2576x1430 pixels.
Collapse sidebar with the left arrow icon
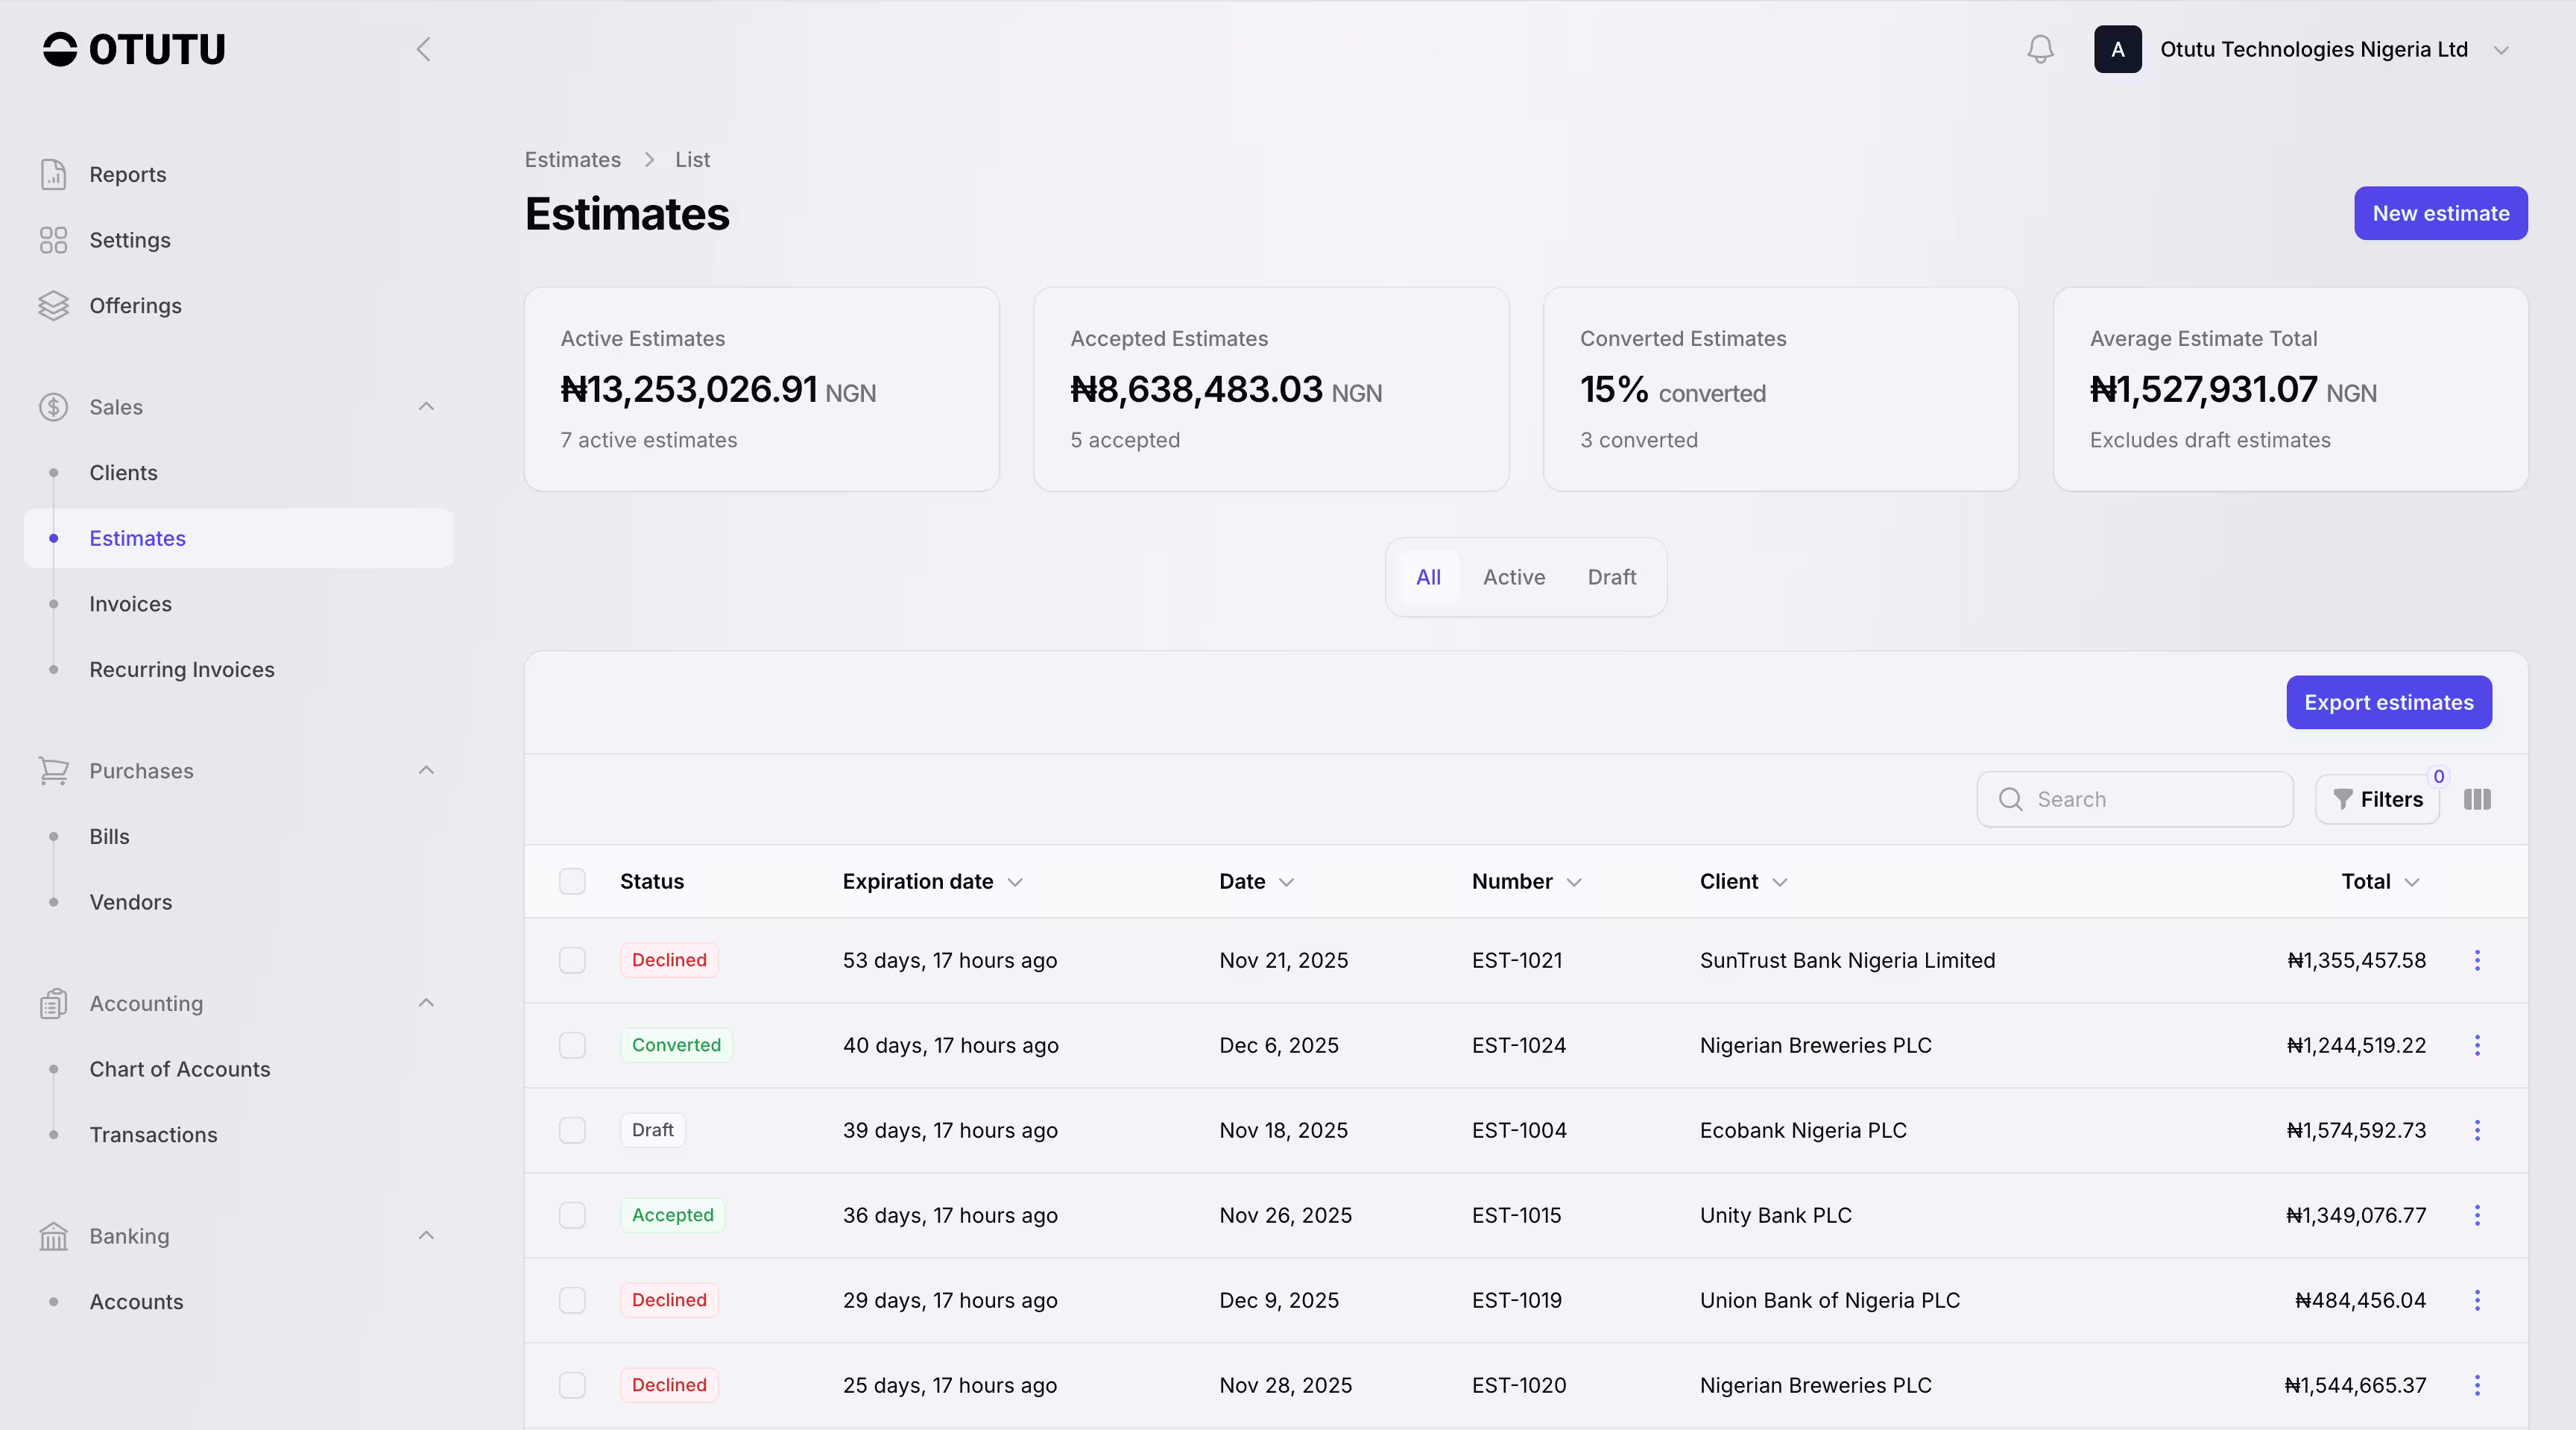click(x=424, y=49)
